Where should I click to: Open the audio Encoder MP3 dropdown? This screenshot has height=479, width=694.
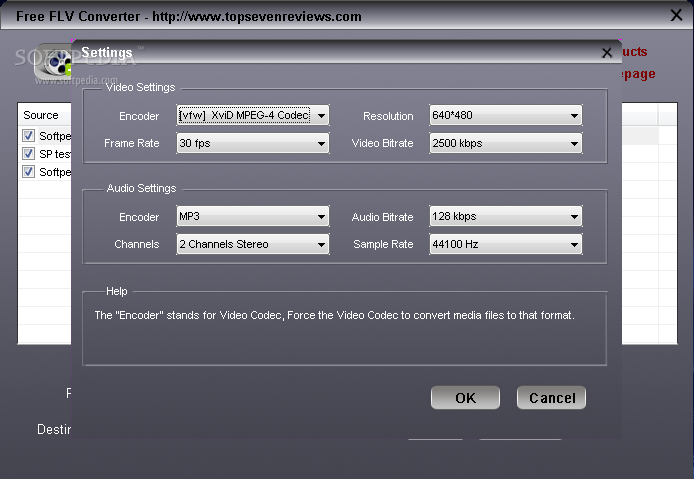(253, 216)
